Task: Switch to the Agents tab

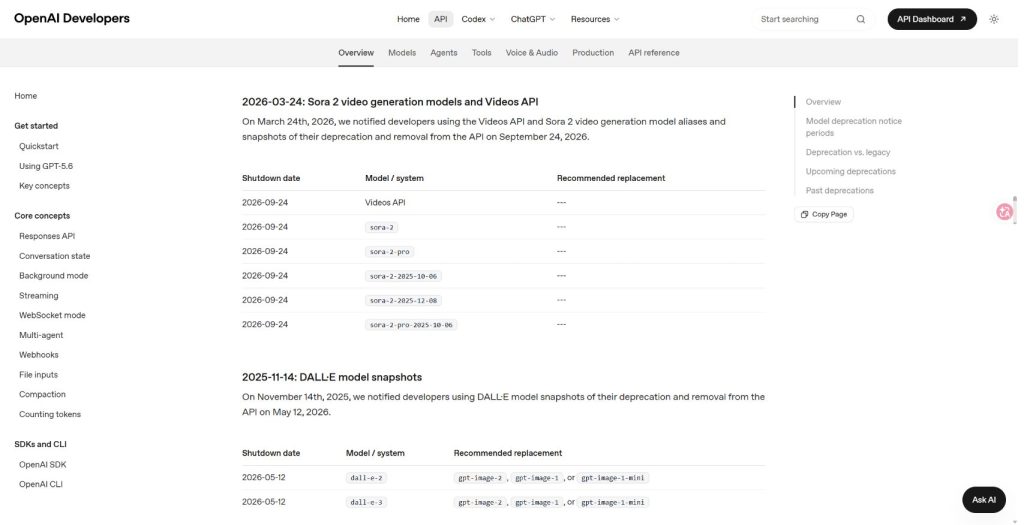Action: [443, 53]
